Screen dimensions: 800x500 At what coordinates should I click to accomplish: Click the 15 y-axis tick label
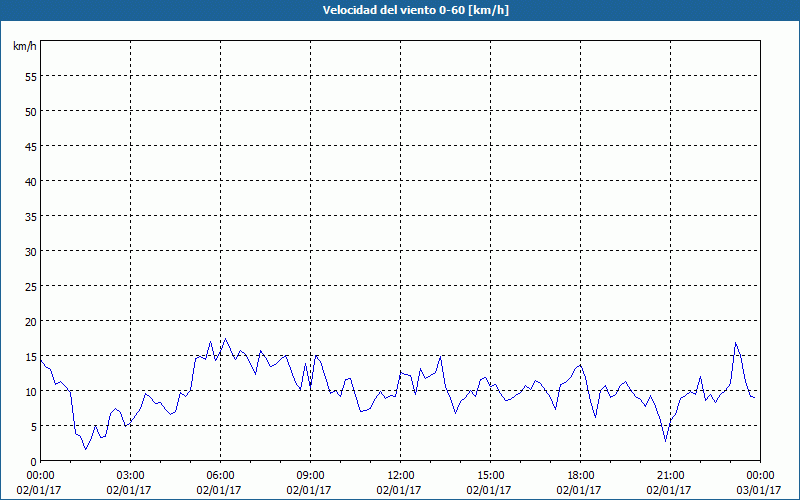[x=31, y=356]
